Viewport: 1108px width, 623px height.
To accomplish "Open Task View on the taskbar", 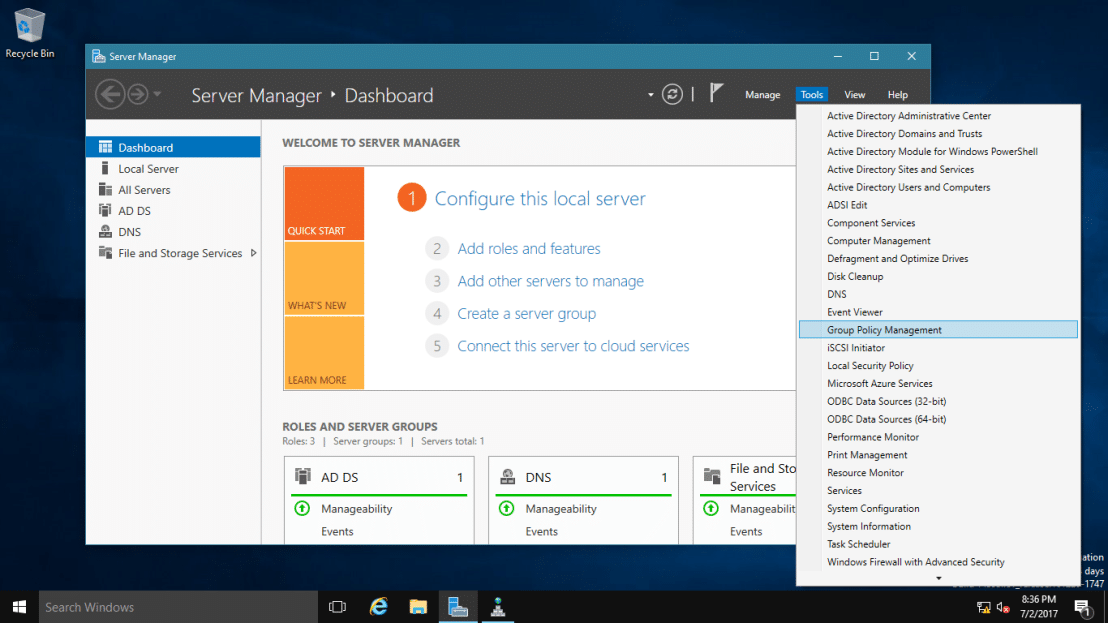I will click(338, 607).
